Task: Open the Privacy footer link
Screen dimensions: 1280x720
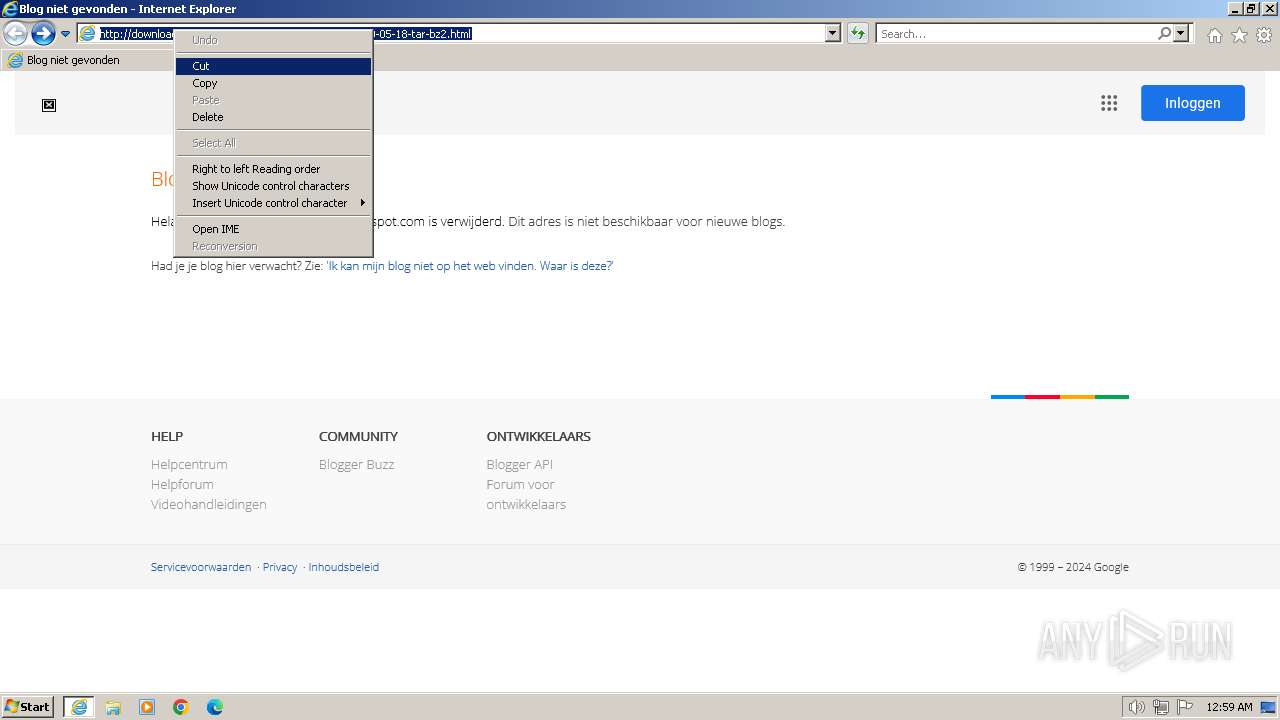Action: click(280, 567)
